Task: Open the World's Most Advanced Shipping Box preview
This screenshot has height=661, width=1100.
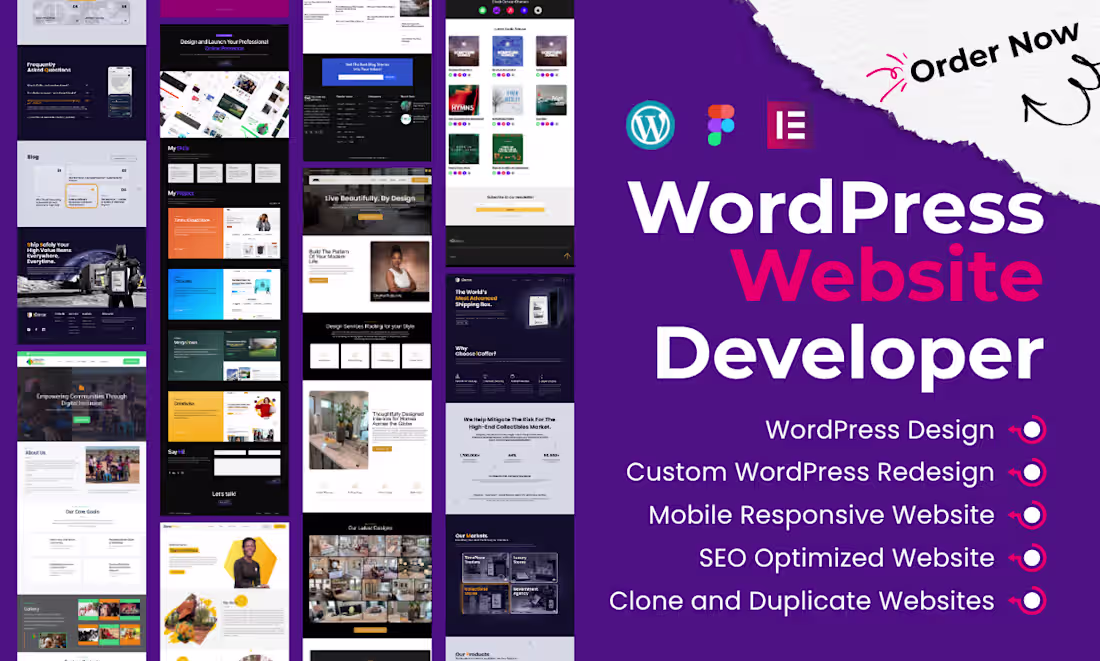Action: [510, 306]
